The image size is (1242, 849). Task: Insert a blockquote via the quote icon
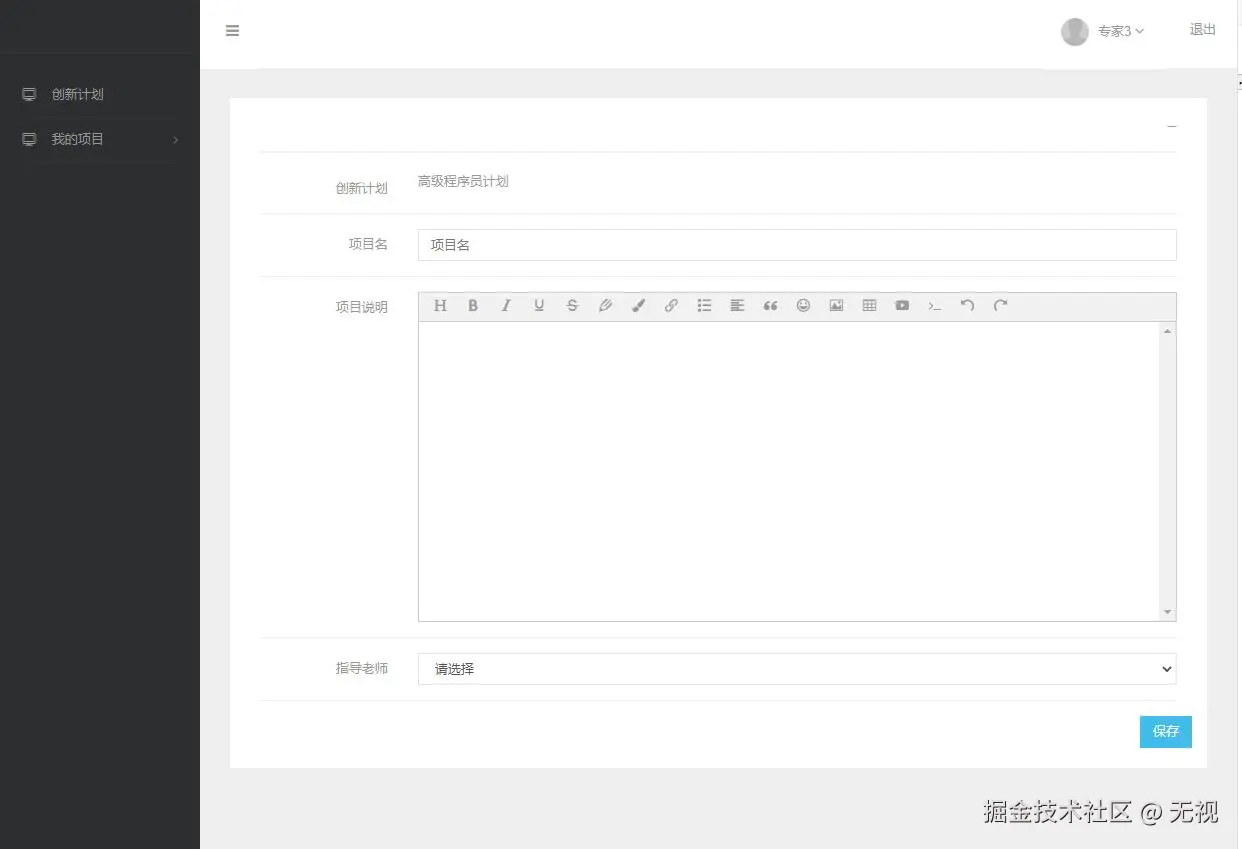pyautogui.click(x=770, y=306)
